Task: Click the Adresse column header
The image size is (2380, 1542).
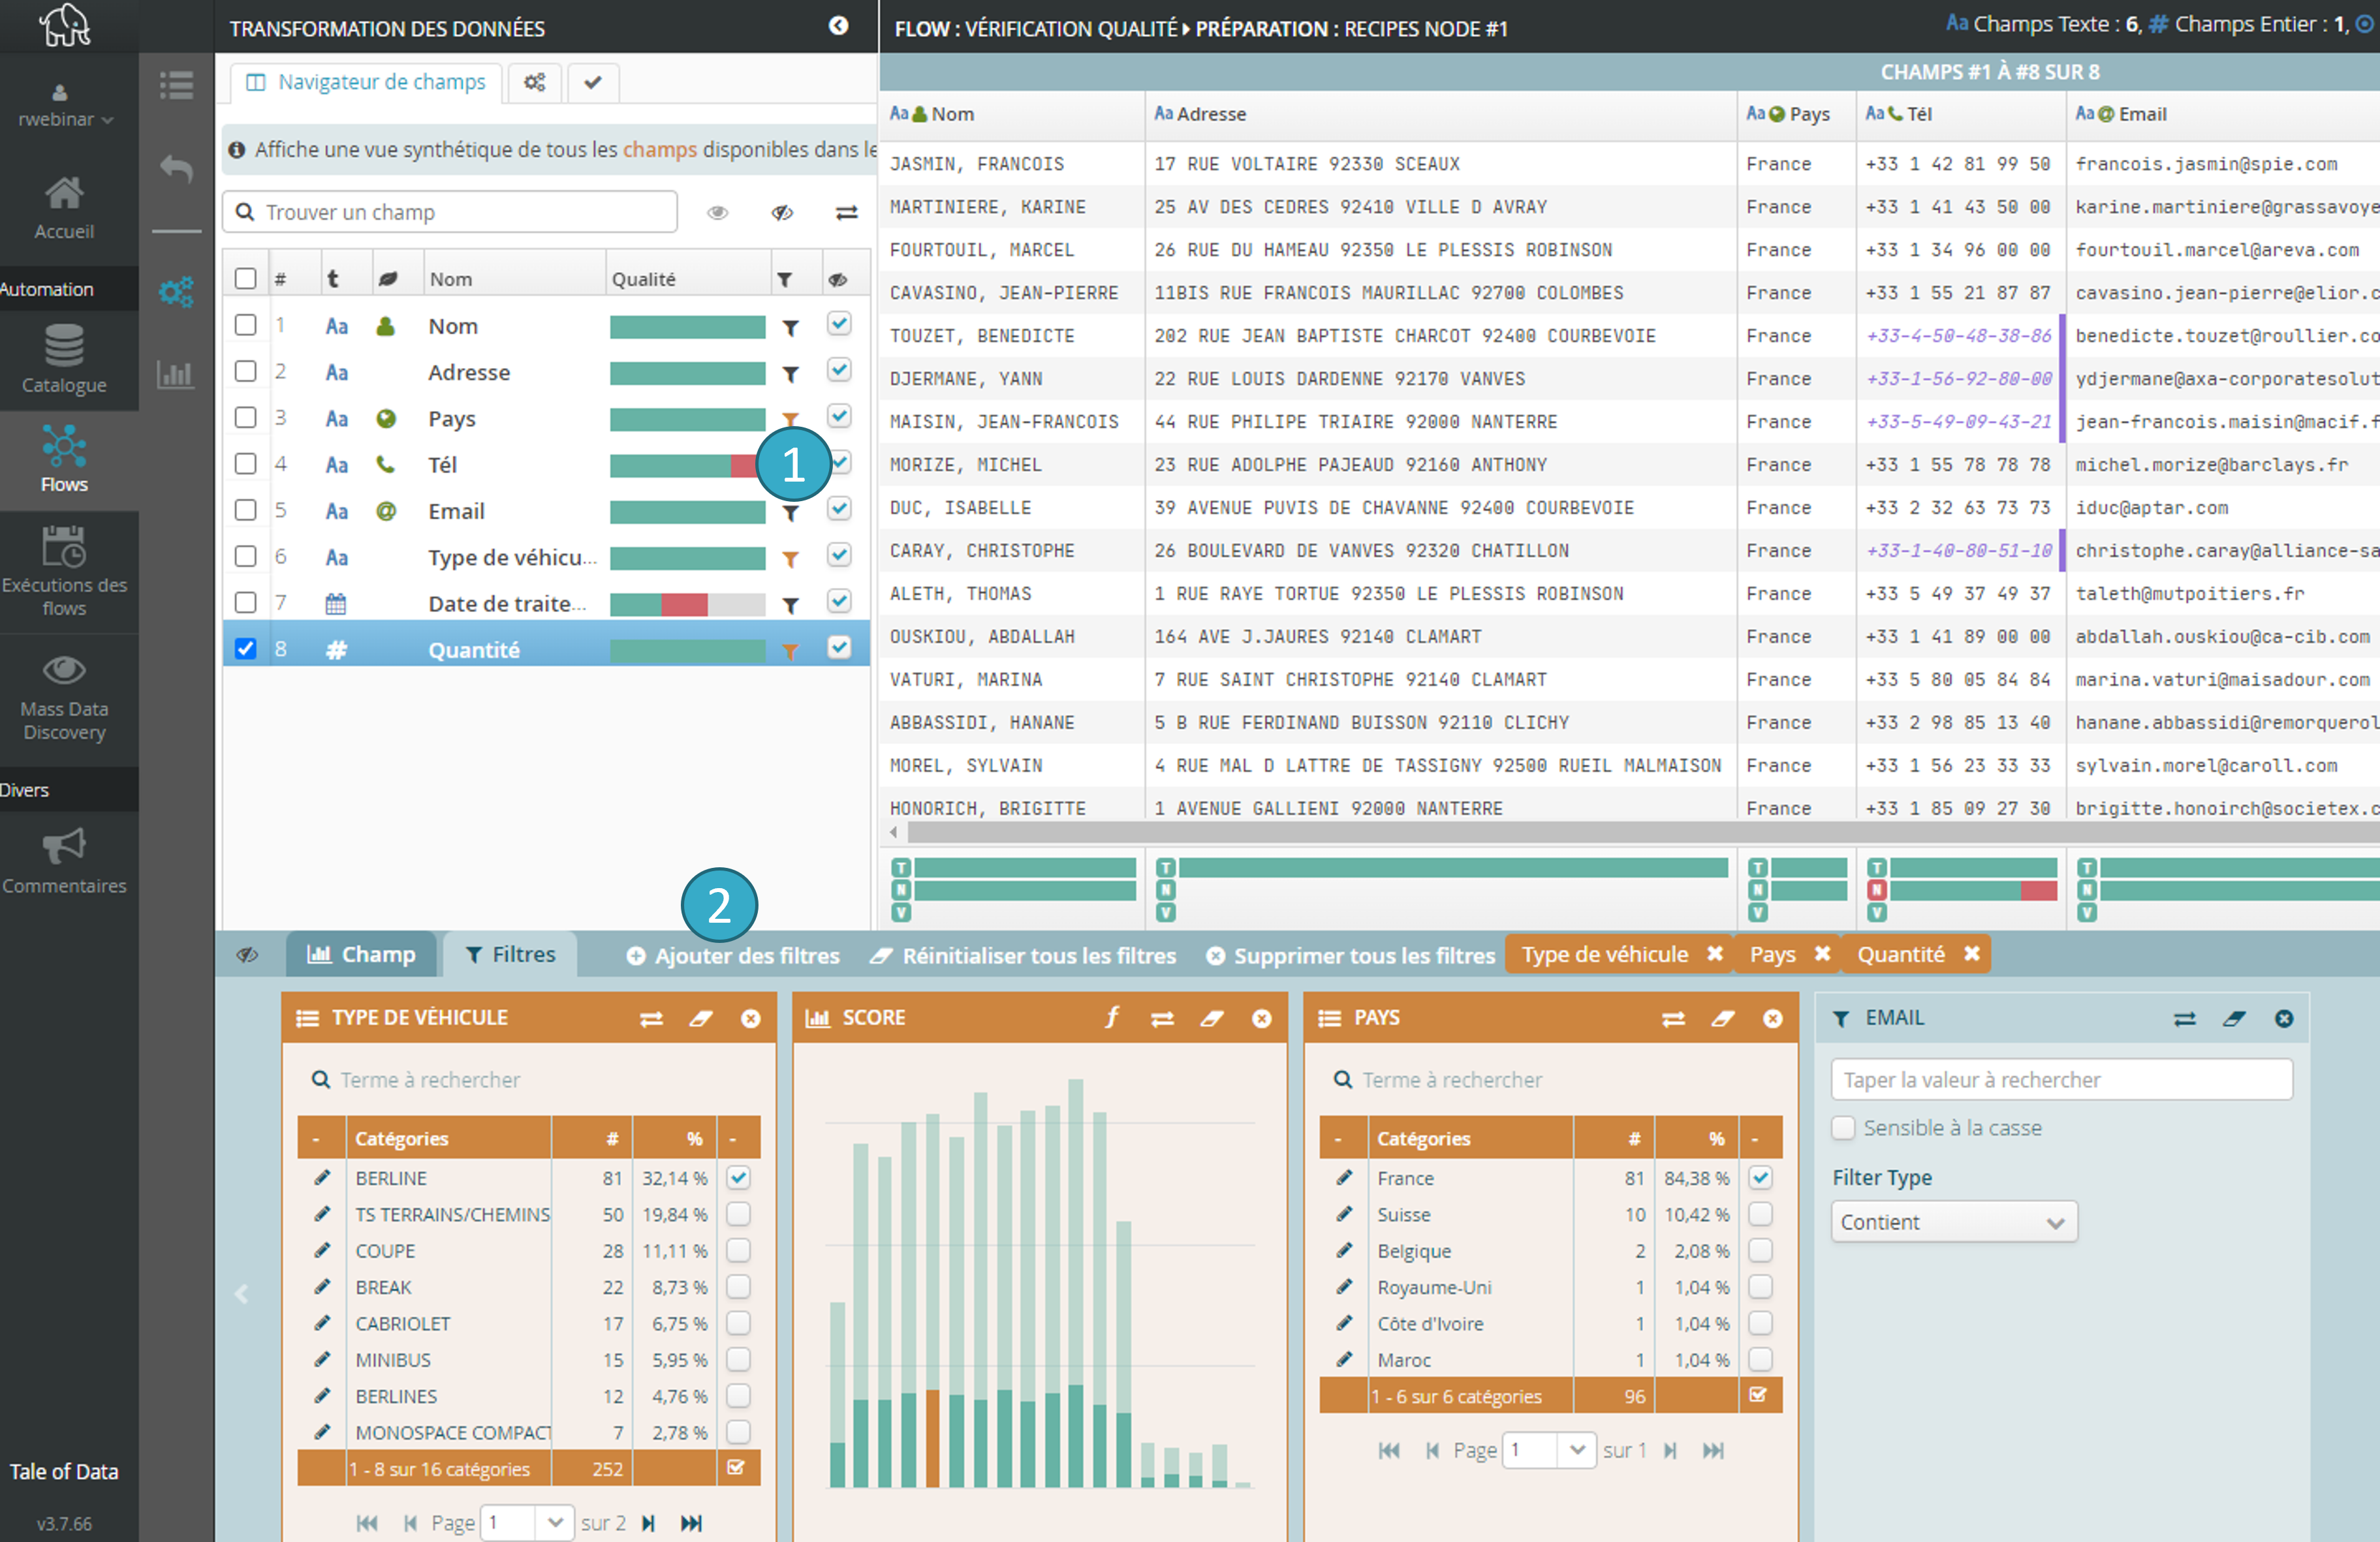Action: tap(1440, 114)
